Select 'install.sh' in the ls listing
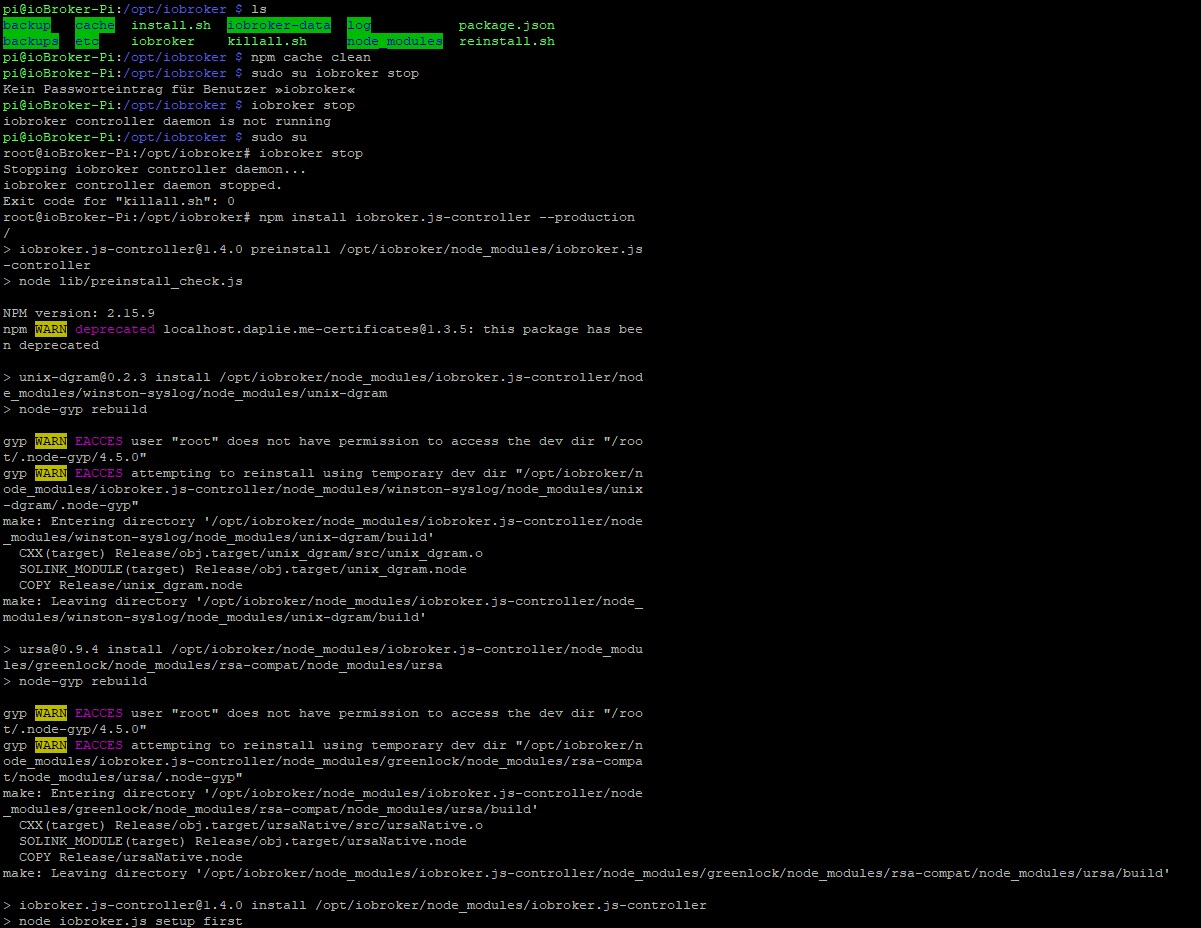Viewport: 1201px width, 928px height. [171, 25]
